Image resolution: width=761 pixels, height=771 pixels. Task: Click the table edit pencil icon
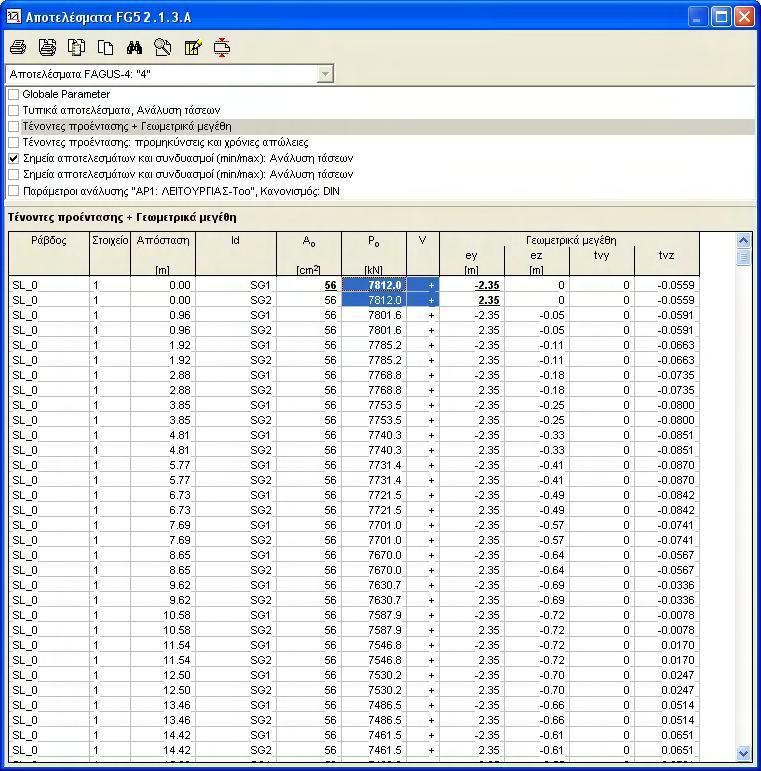(193, 48)
